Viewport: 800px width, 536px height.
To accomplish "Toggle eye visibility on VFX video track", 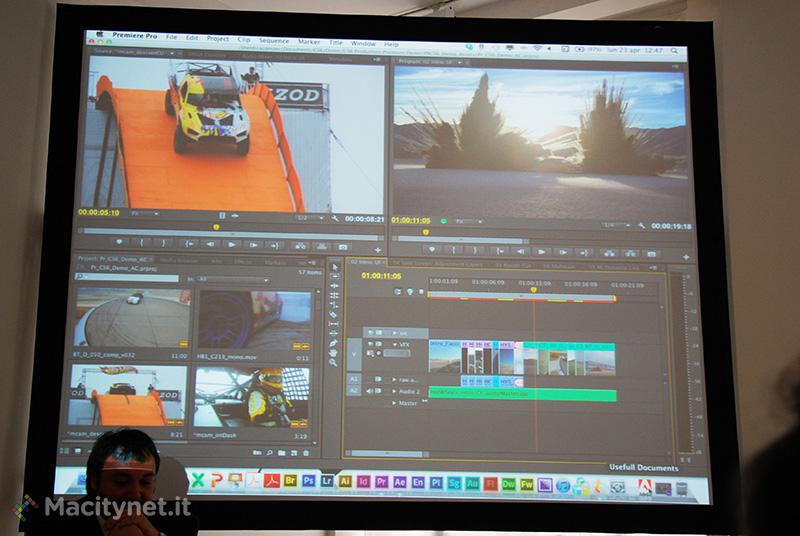I will pyautogui.click(x=371, y=344).
